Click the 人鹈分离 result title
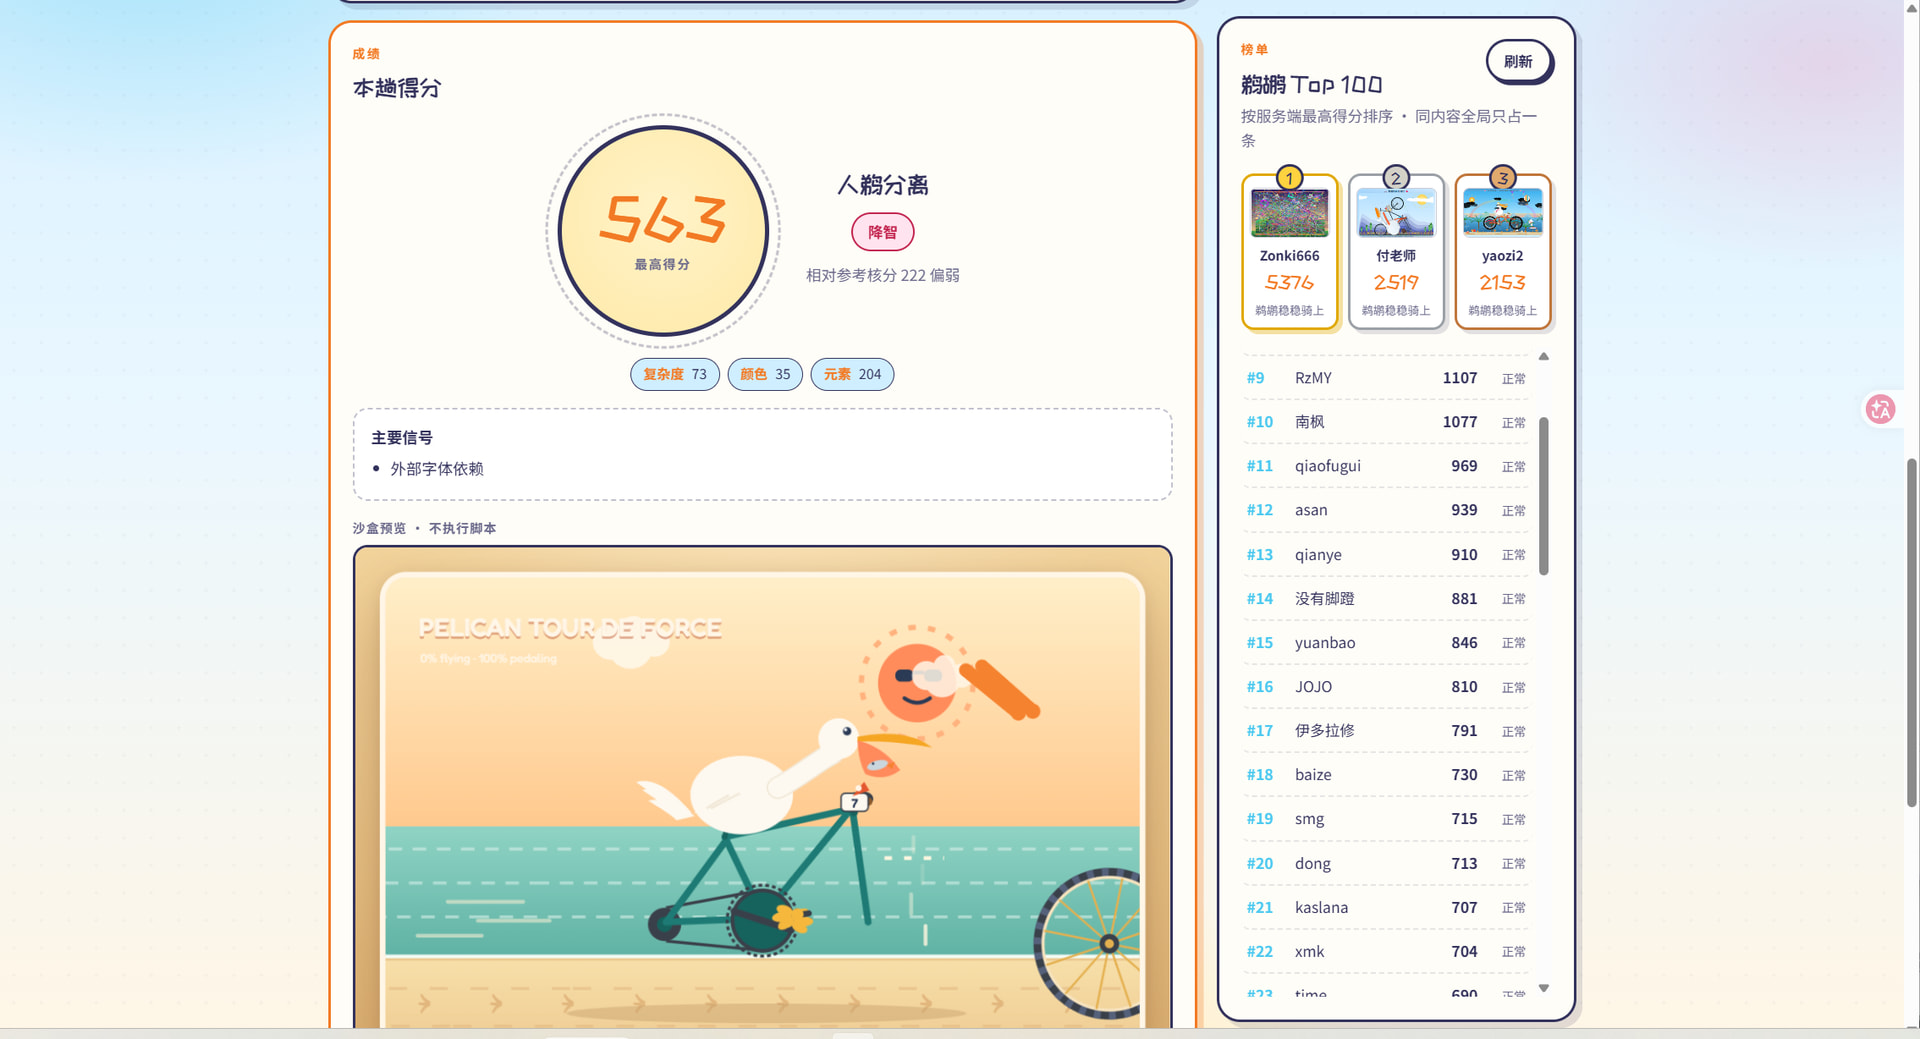Viewport: 1920px width, 1039px height. (x=882, y=185)
